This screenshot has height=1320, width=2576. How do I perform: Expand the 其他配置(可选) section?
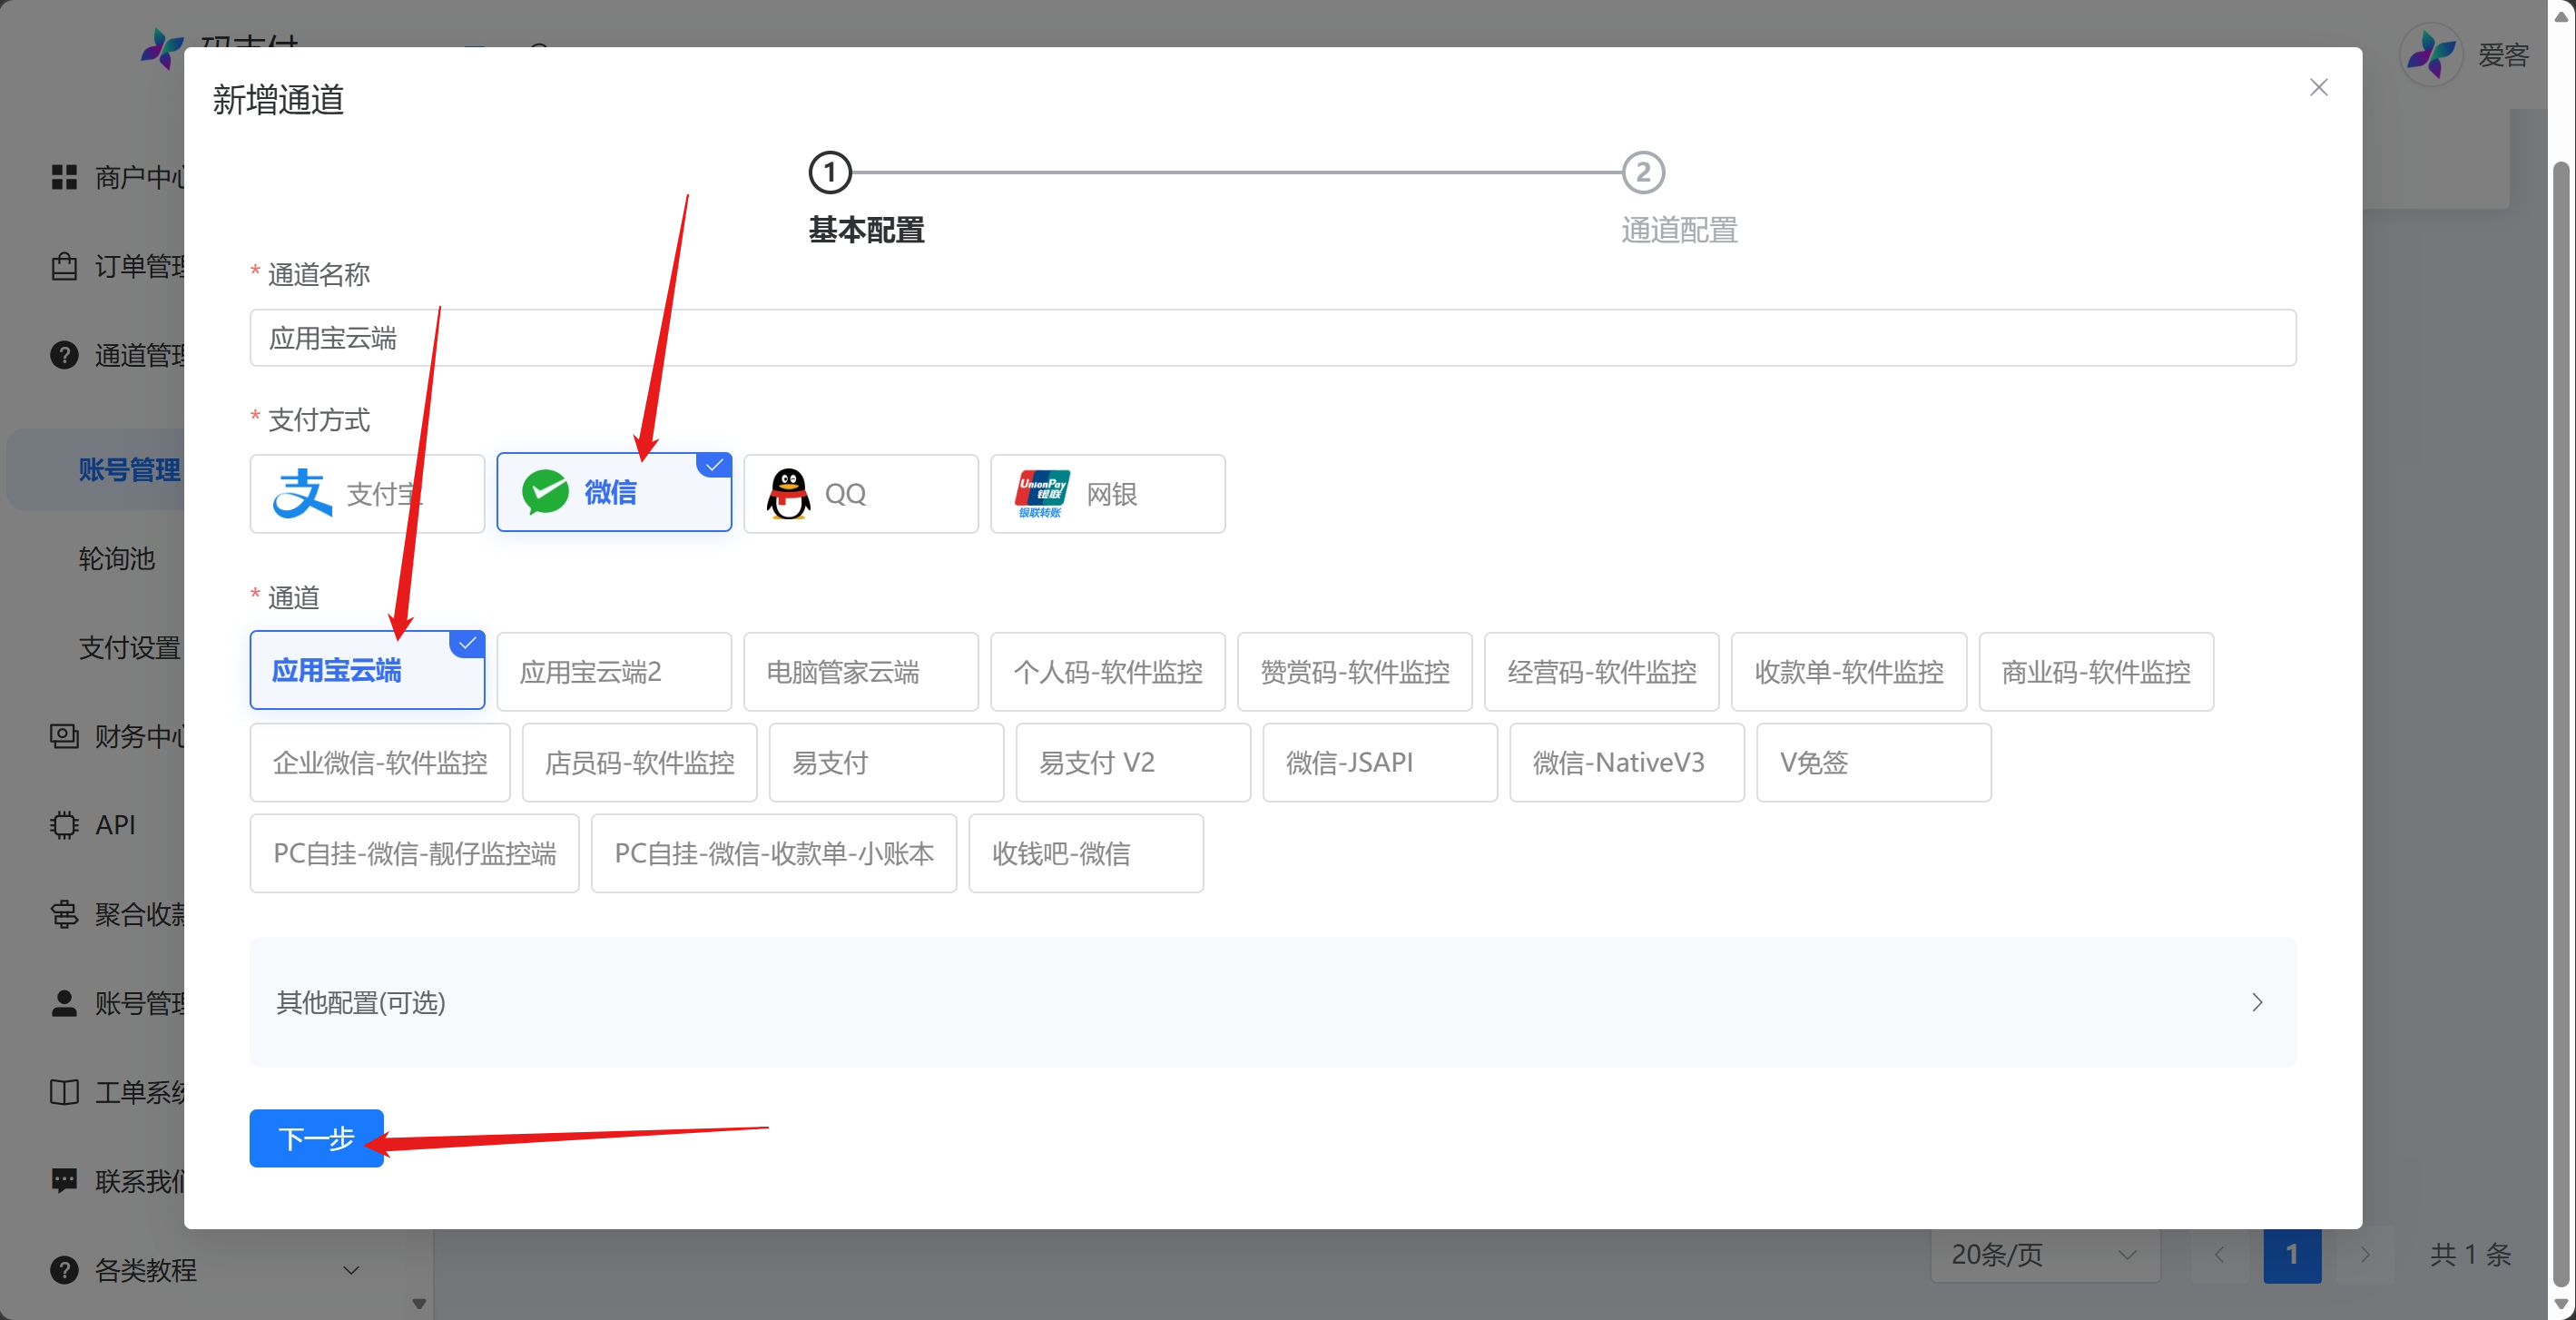1273,1002
